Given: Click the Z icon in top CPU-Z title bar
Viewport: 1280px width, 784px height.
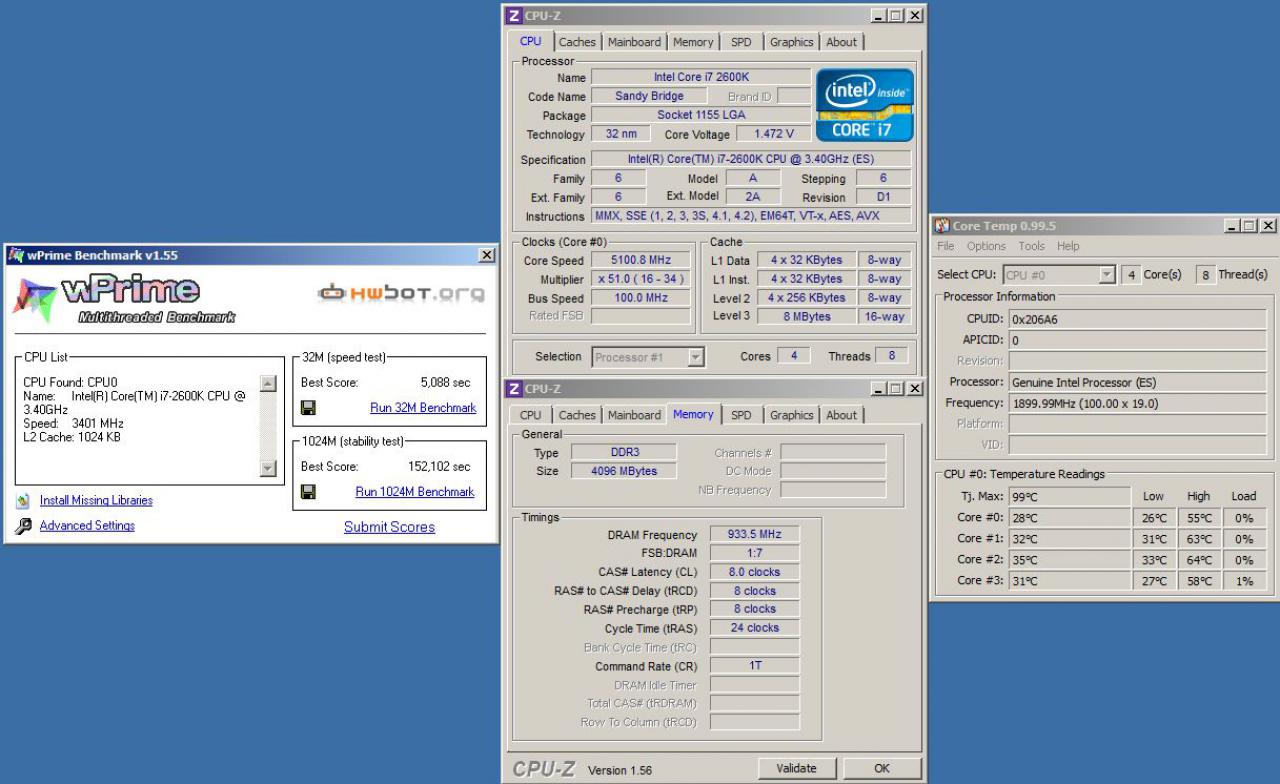Looking at the screenshot, I should pyautogui.click(x=514, y=16).
